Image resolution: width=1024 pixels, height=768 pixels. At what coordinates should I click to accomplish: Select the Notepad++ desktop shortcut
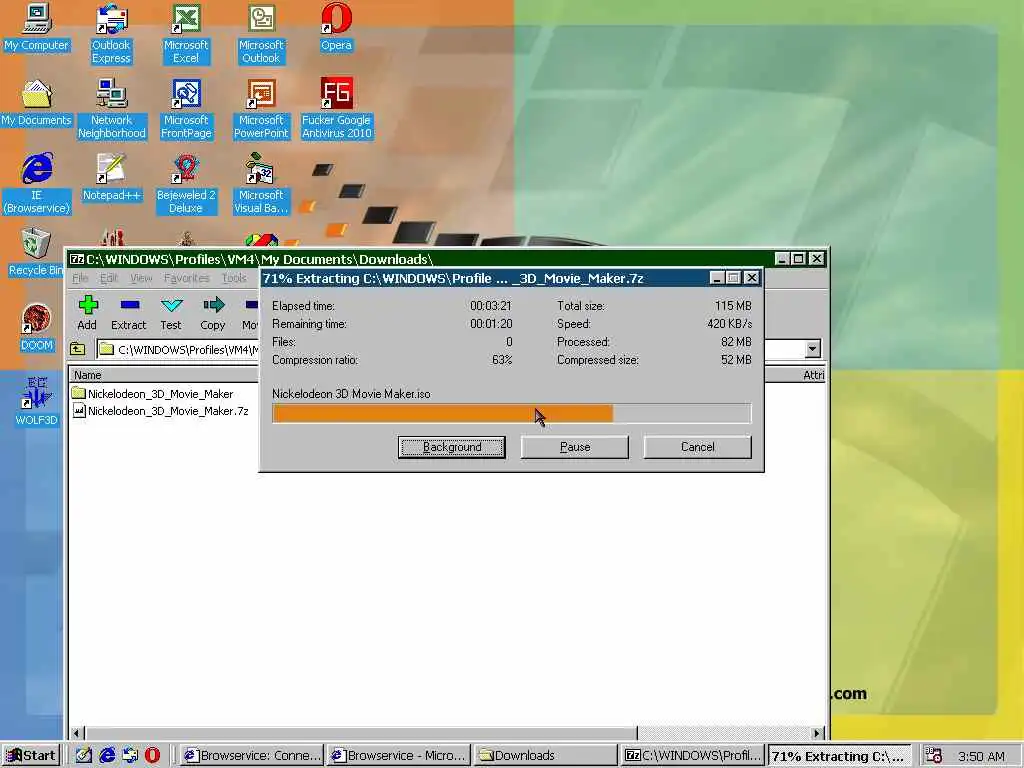[112, 178]
